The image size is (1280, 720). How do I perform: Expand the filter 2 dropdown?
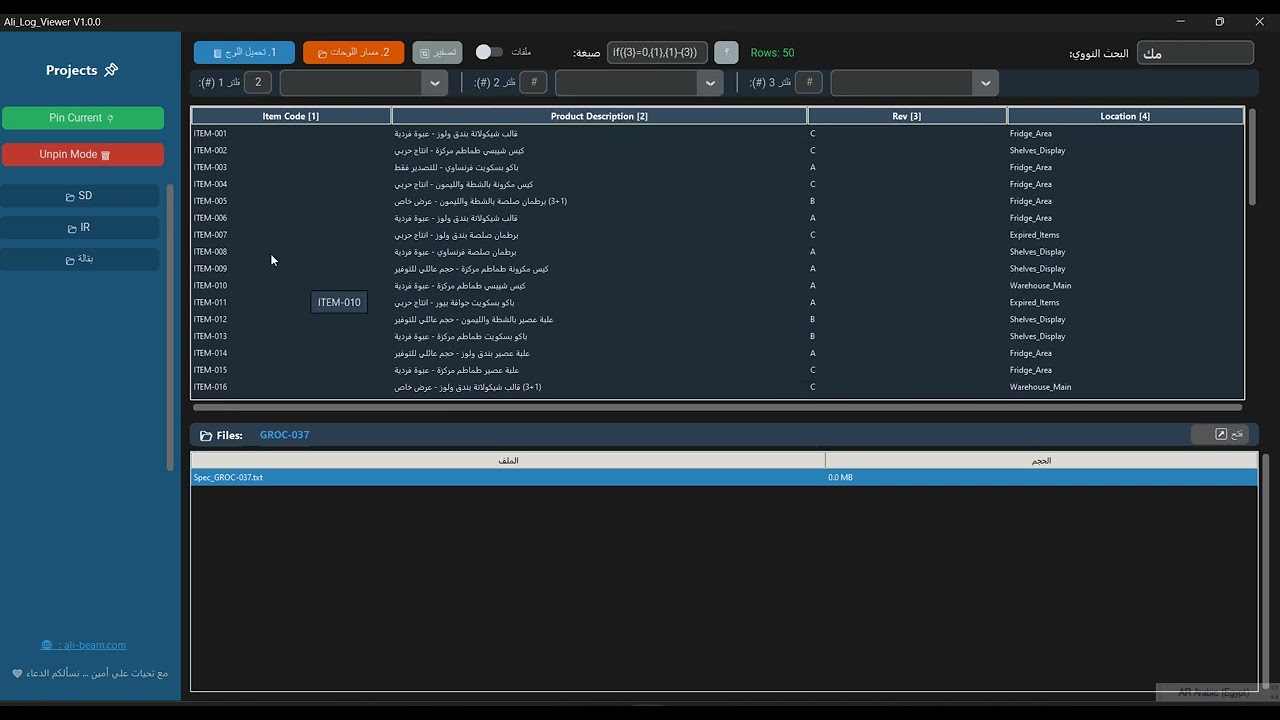point(711,83)
